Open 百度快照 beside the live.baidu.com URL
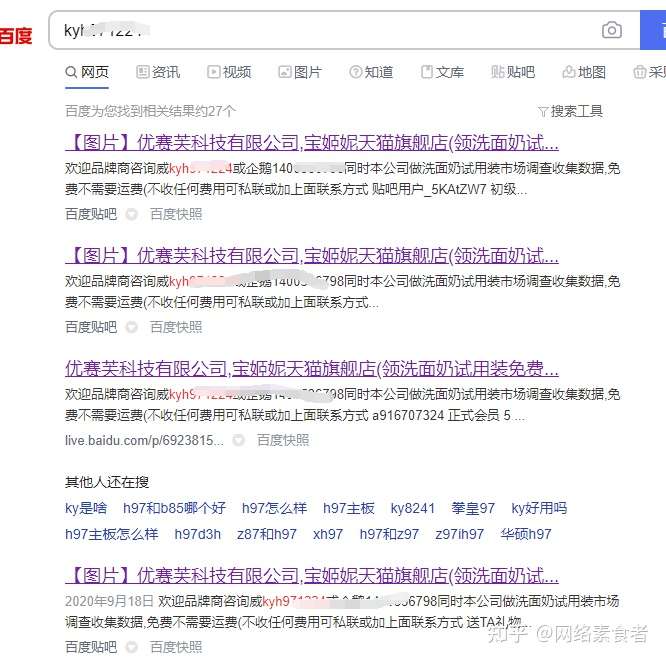Viewport: 666px width, 662px height. click(x=283, y=440)
